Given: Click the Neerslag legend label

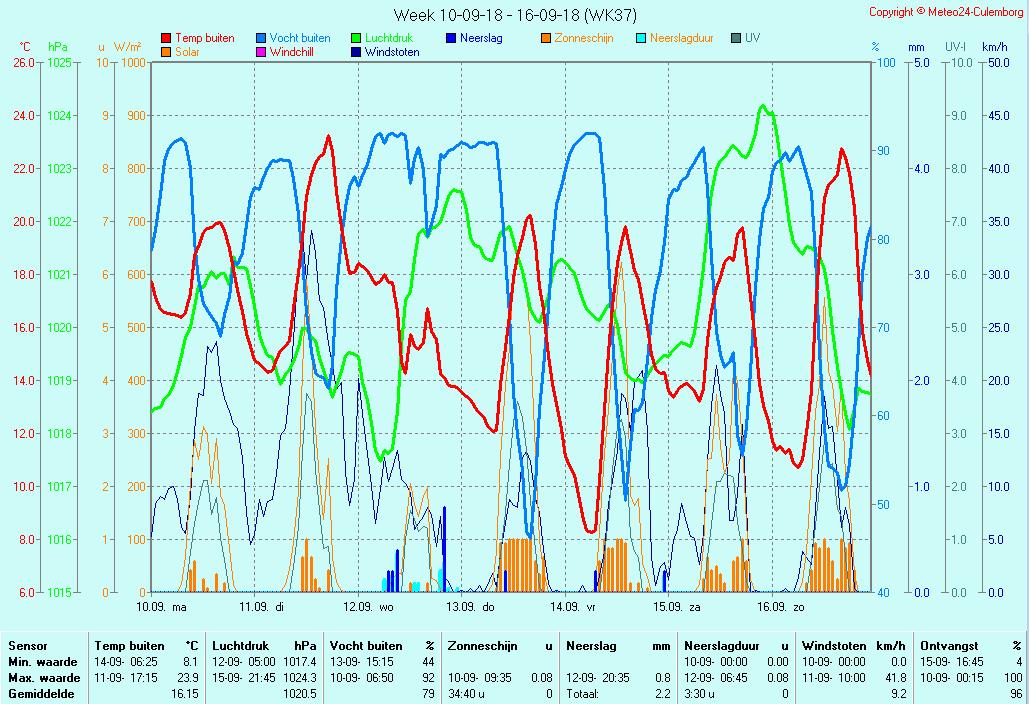Looking at the screenshot, I should pyautogui.click(x=481, y=38).
